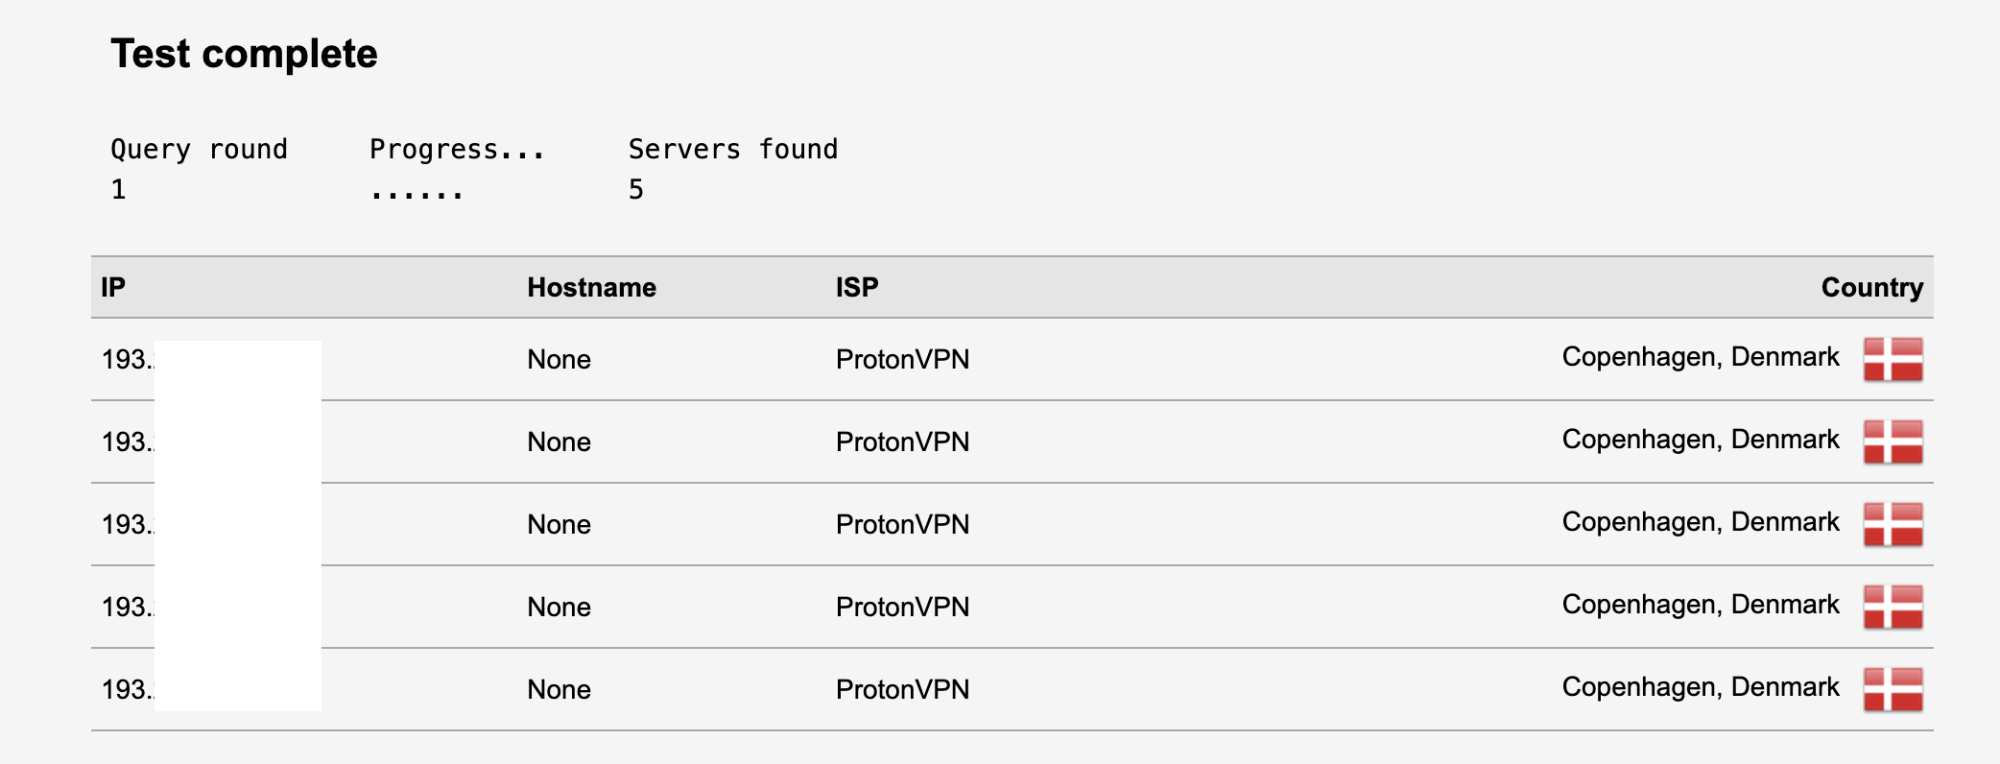
Task: Click the Query round label
Action: click(199, 150)
